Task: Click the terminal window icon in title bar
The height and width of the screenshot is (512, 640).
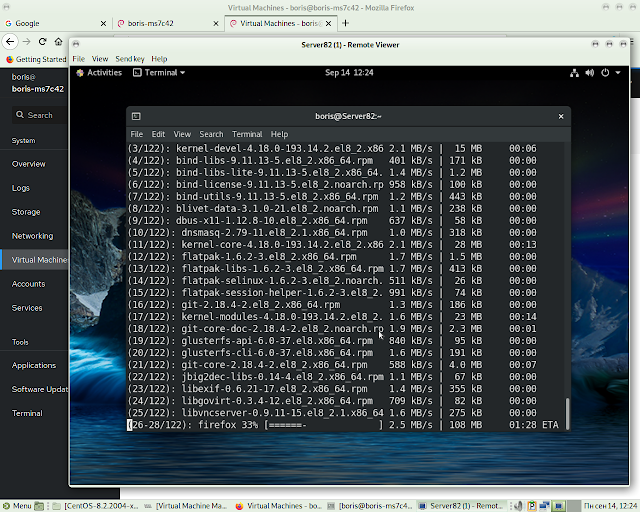Action: click(x=136, y=116)
